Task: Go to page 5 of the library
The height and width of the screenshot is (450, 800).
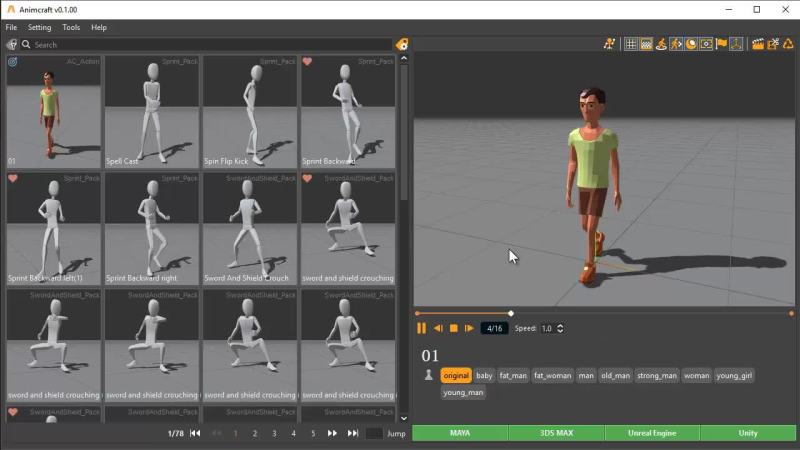Action: [313, 433]
